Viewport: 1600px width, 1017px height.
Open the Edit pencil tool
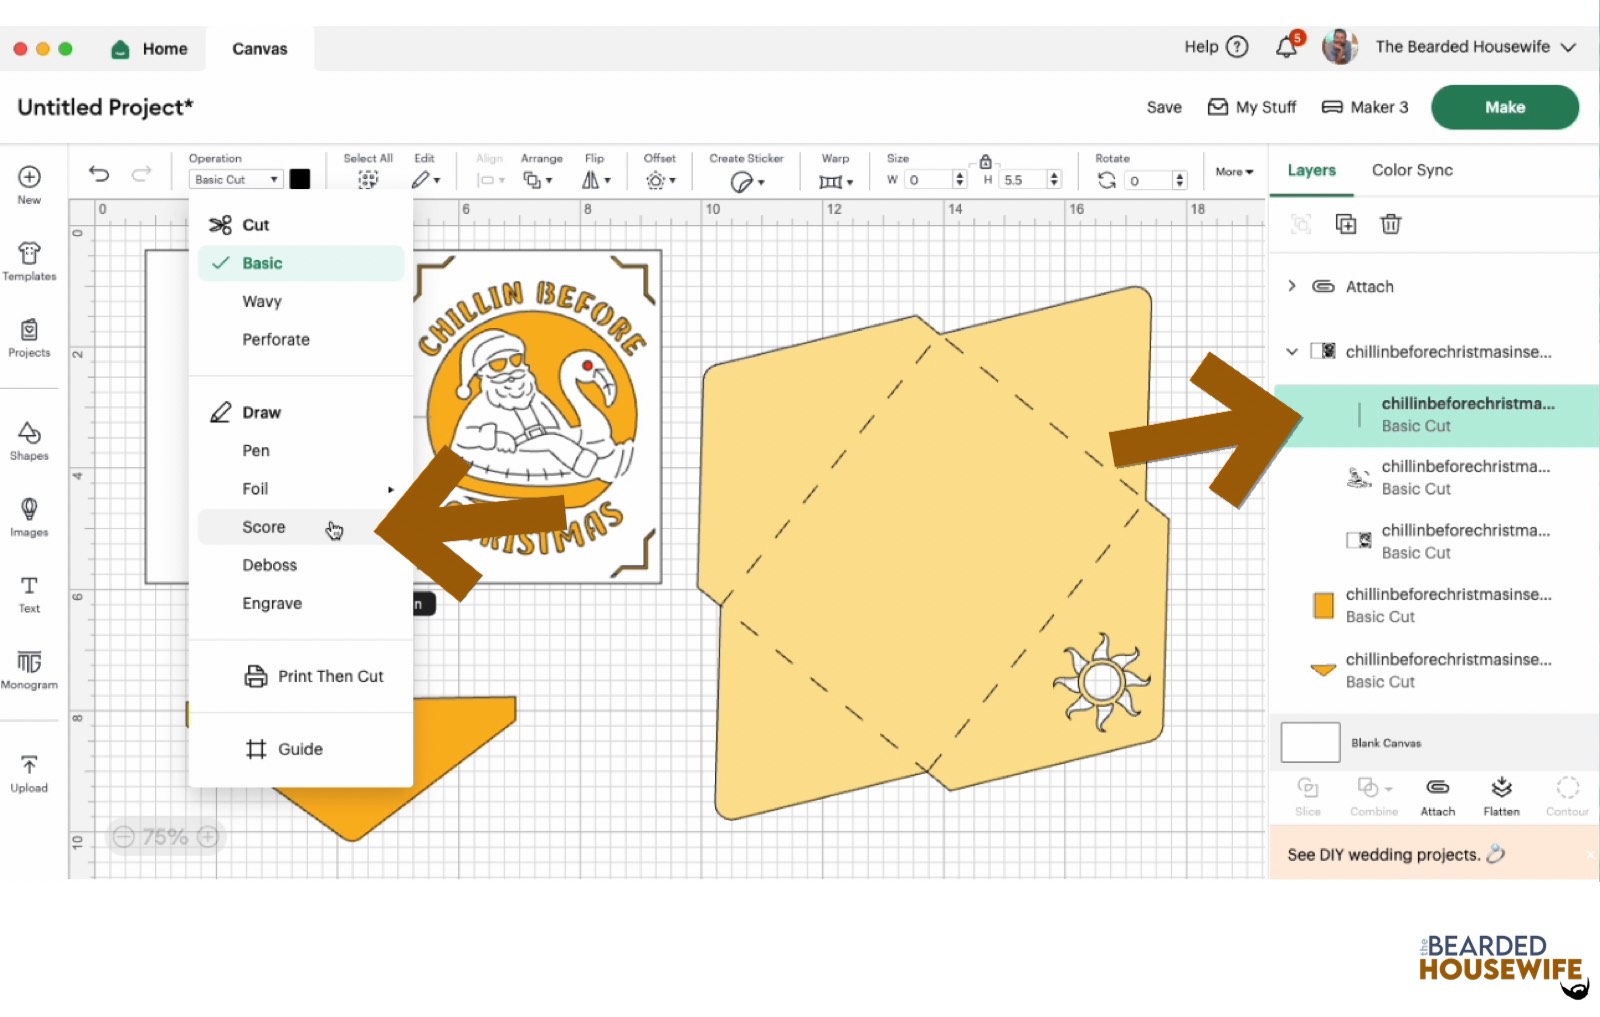[425, 180]
